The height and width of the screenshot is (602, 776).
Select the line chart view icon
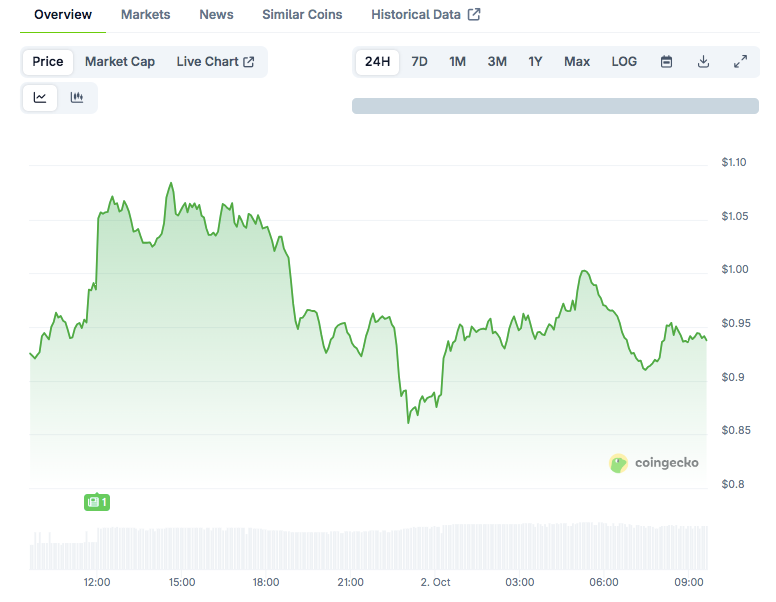[40, 97]
